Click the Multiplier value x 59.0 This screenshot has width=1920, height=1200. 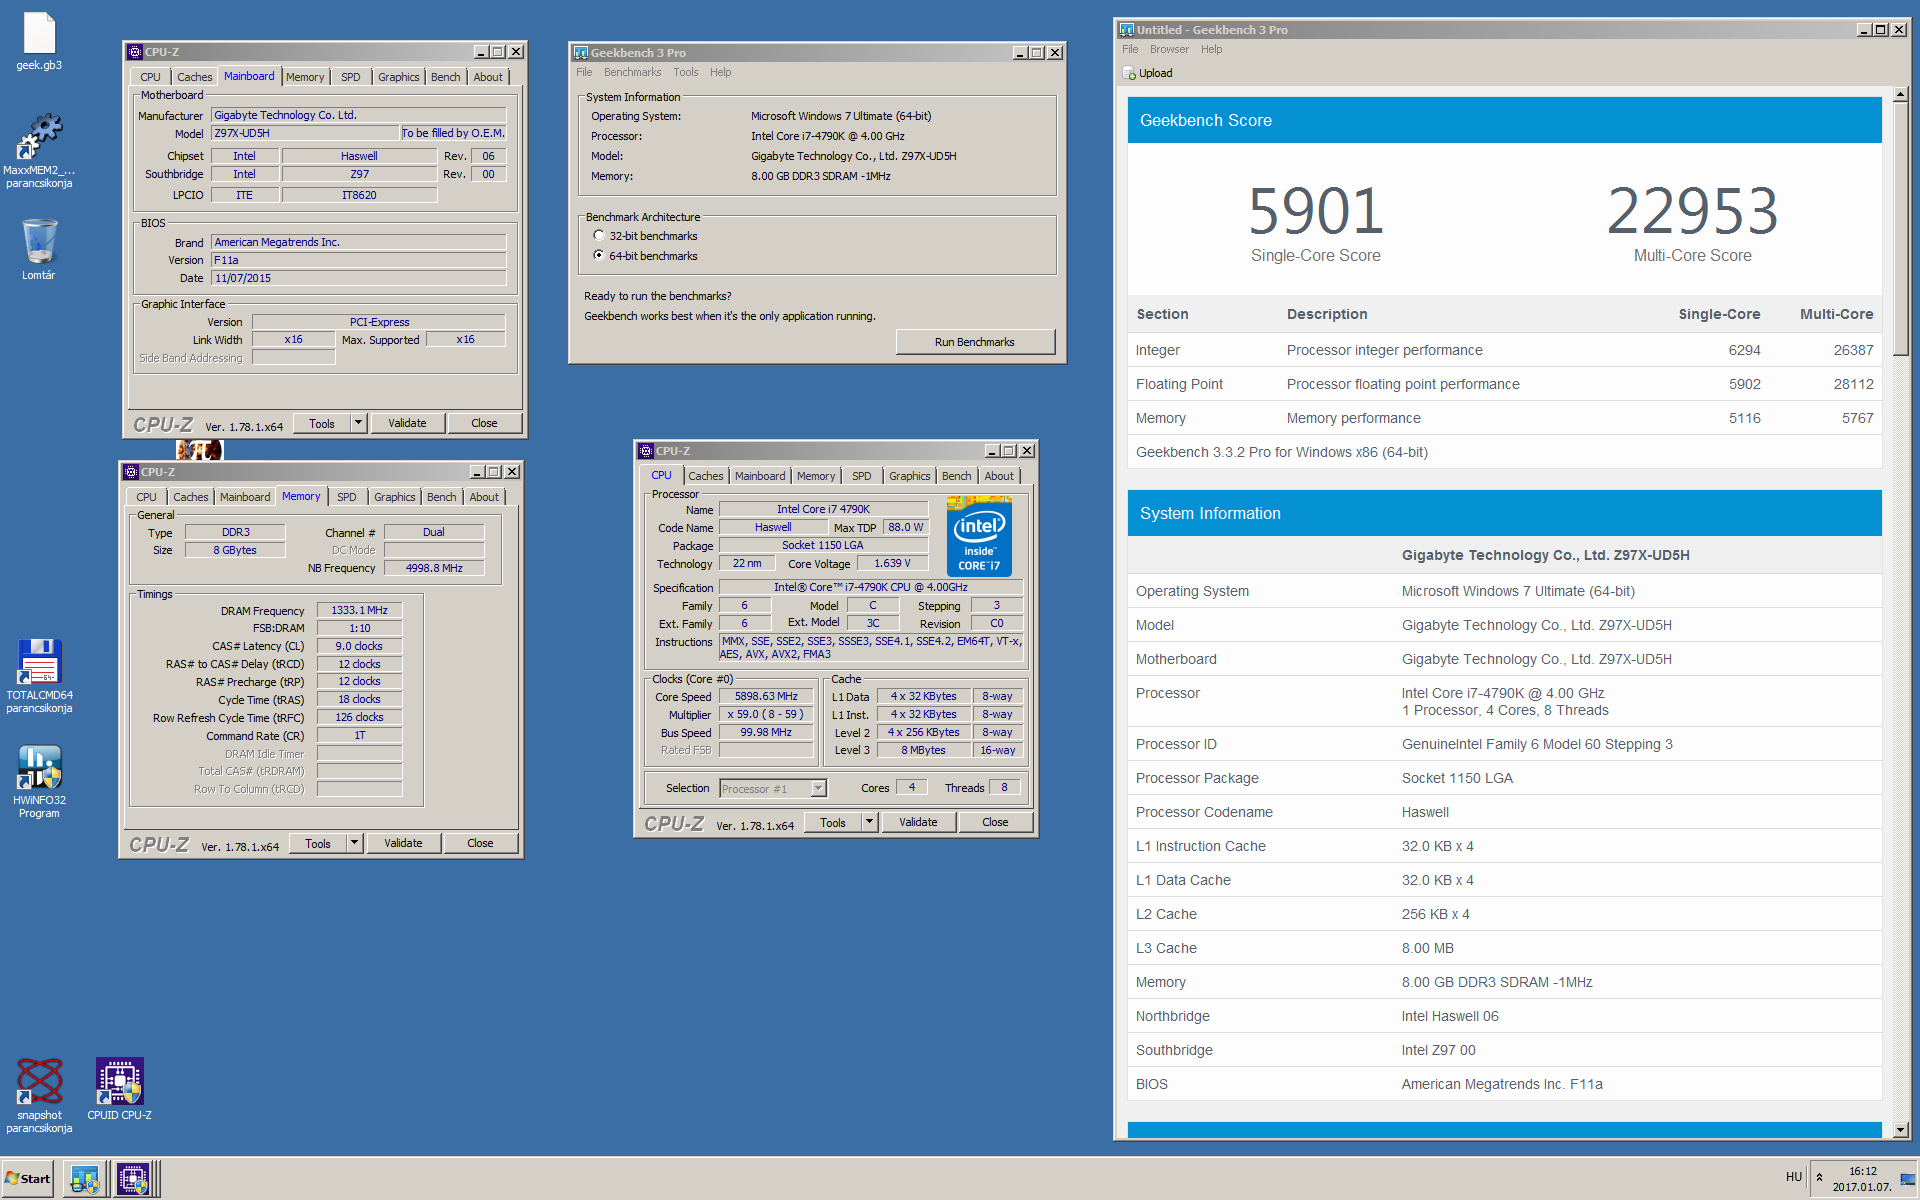point(766,714)
